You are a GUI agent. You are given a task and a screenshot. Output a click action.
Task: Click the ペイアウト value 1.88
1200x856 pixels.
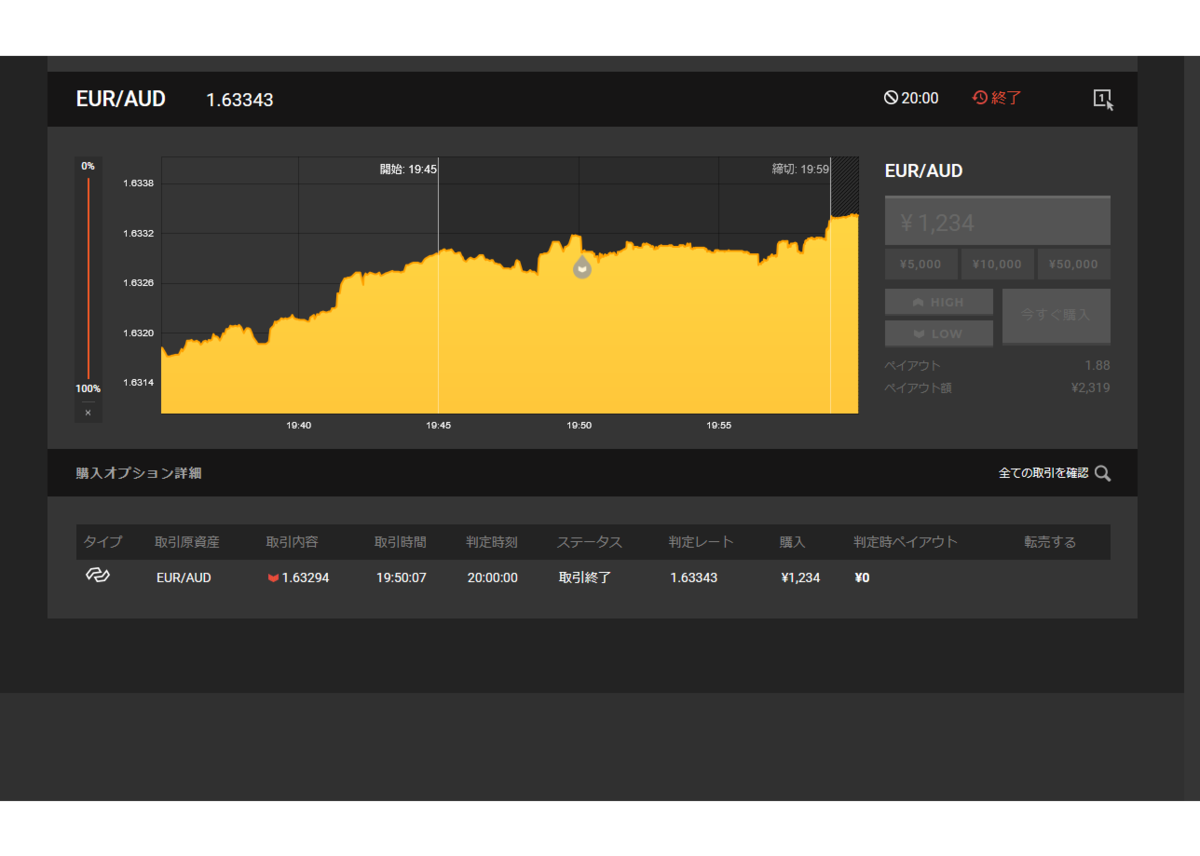tap(1097, 365)
